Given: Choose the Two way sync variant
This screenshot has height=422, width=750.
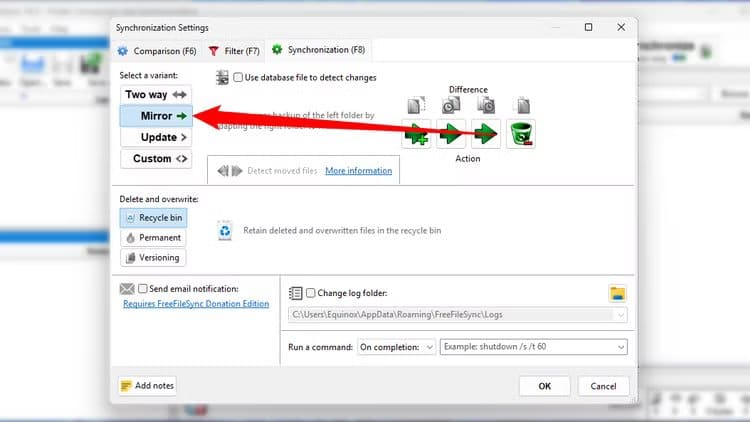Looking at the screenshot, I should [x=156, y=95].
